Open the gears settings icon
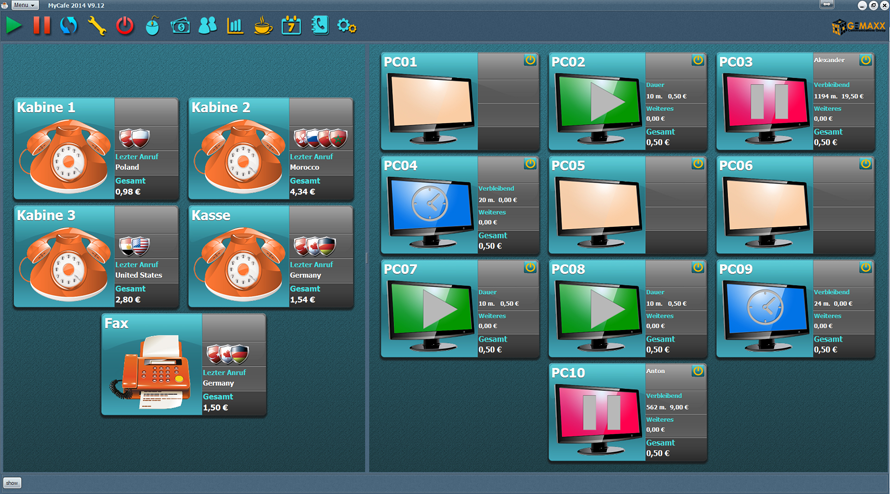Viewport: 890px width, 494px height. point(347,26)
